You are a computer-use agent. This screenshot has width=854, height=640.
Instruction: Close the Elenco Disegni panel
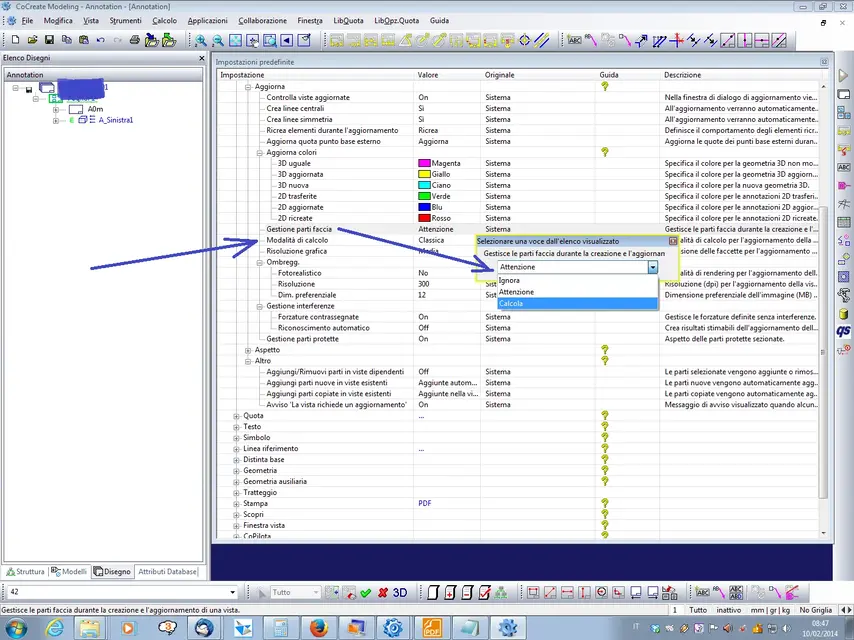pos(202,58)
